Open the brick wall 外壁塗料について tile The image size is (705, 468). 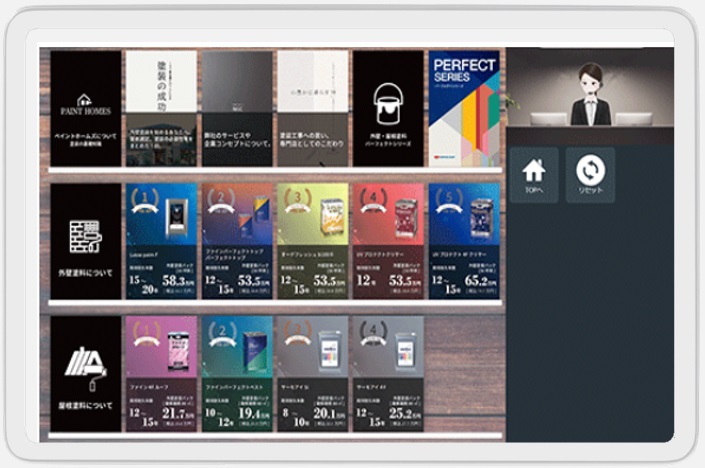tap(85, 242)
